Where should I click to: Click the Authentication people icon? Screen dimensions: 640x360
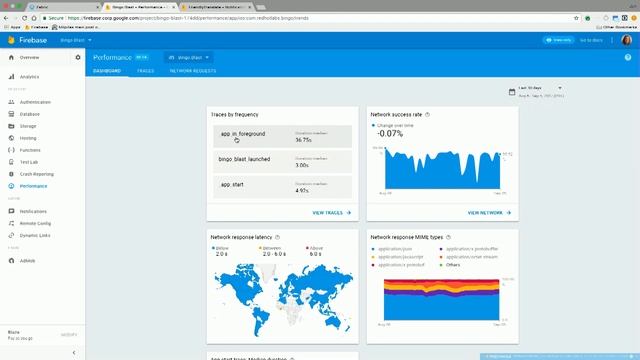pyautogui.click(x=11, y=102)
